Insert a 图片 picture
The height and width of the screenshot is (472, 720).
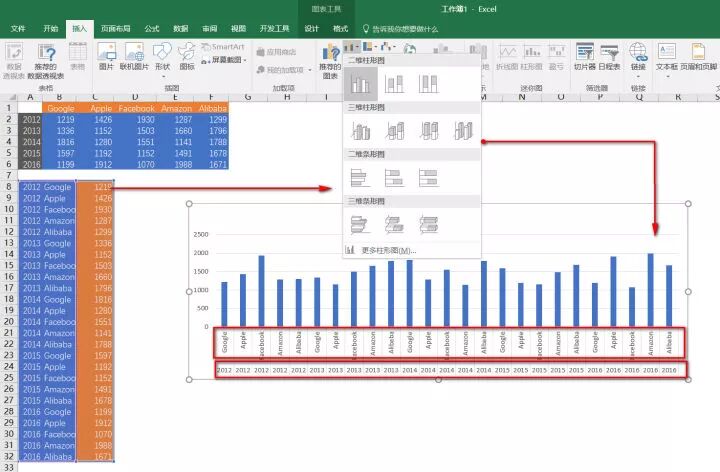(x=107, y=57)
